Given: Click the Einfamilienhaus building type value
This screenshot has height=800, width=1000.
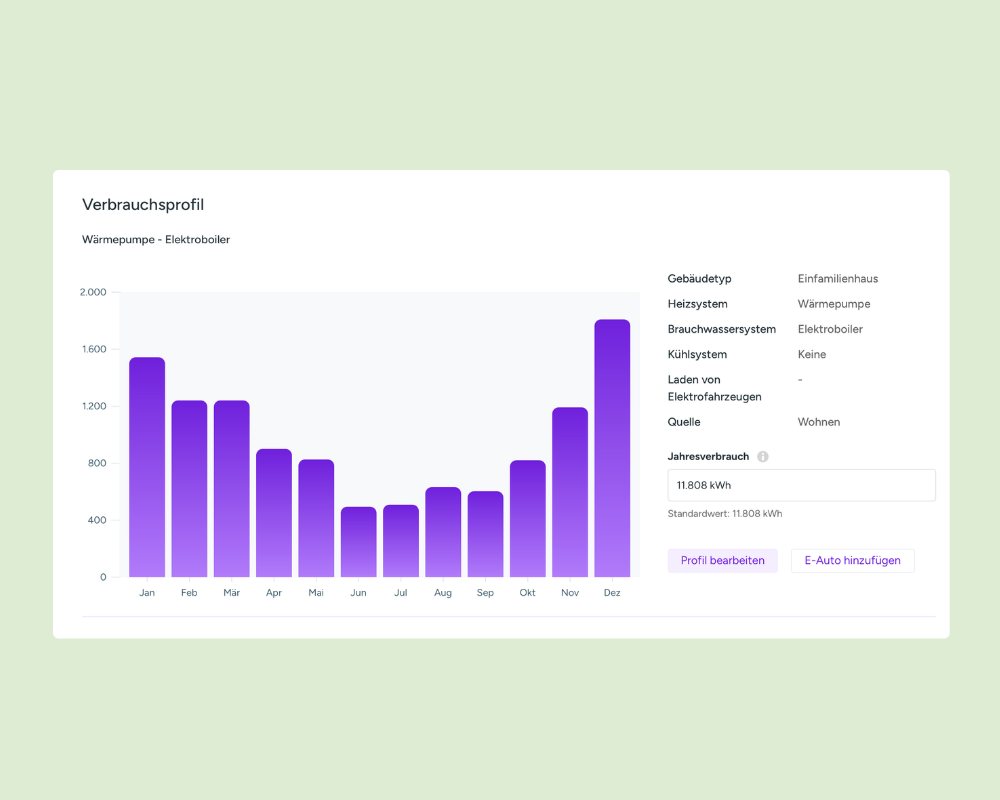Looking at the screenshot, I should [x=838, y=279].
